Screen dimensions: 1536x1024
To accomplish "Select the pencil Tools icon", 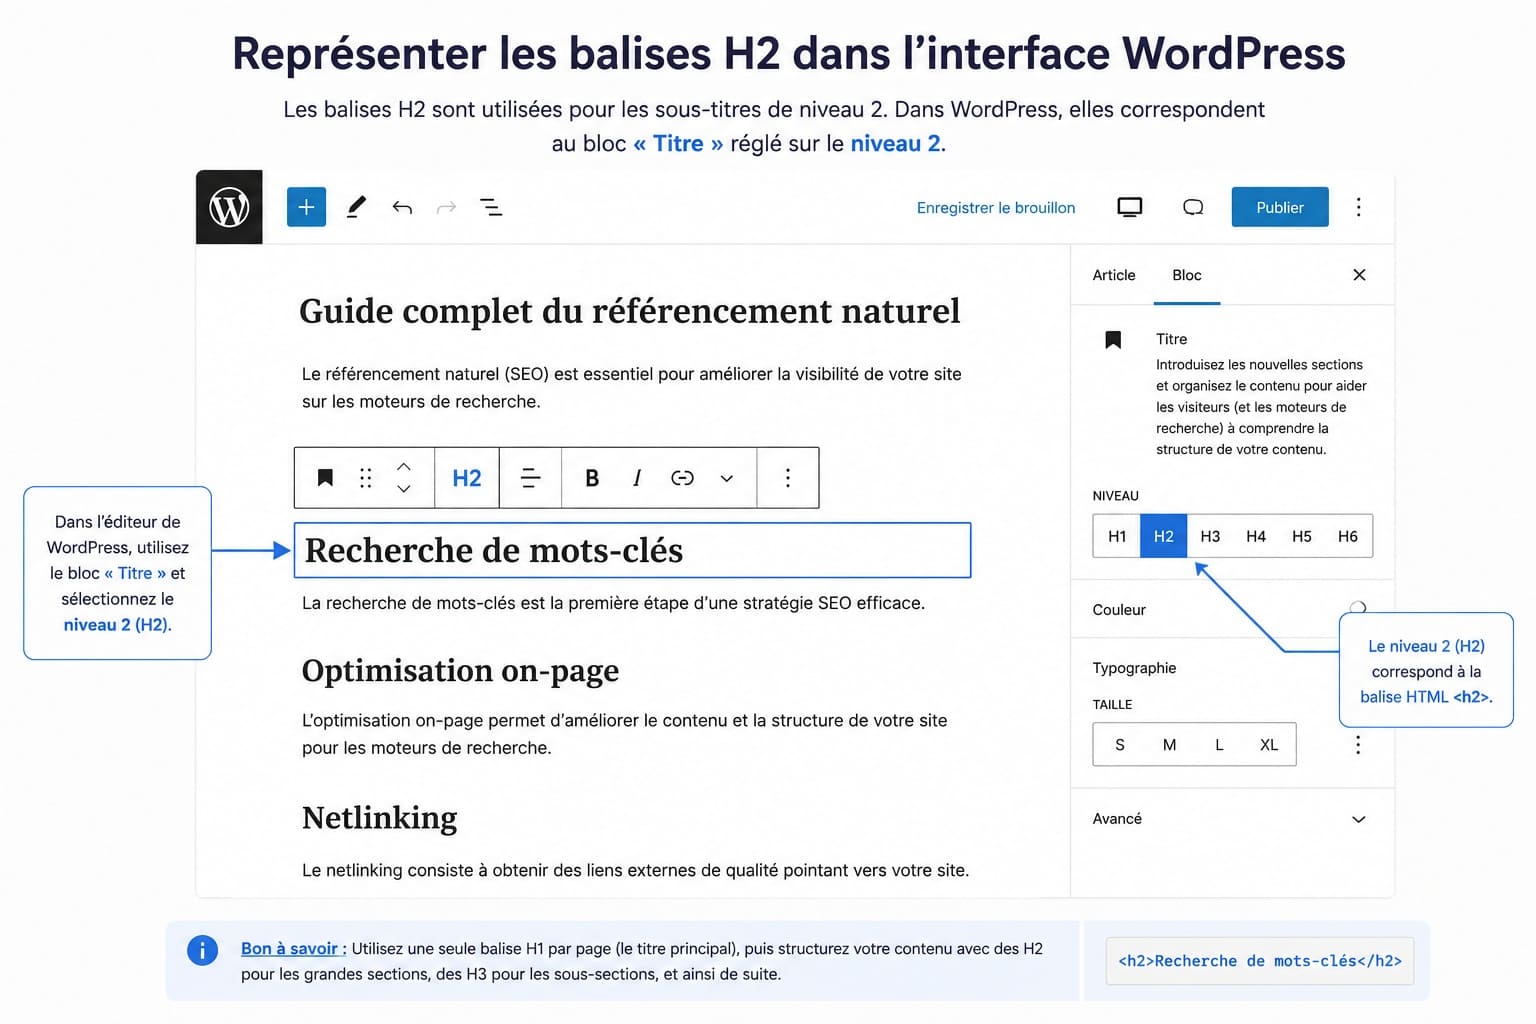I will pos(356,207).
